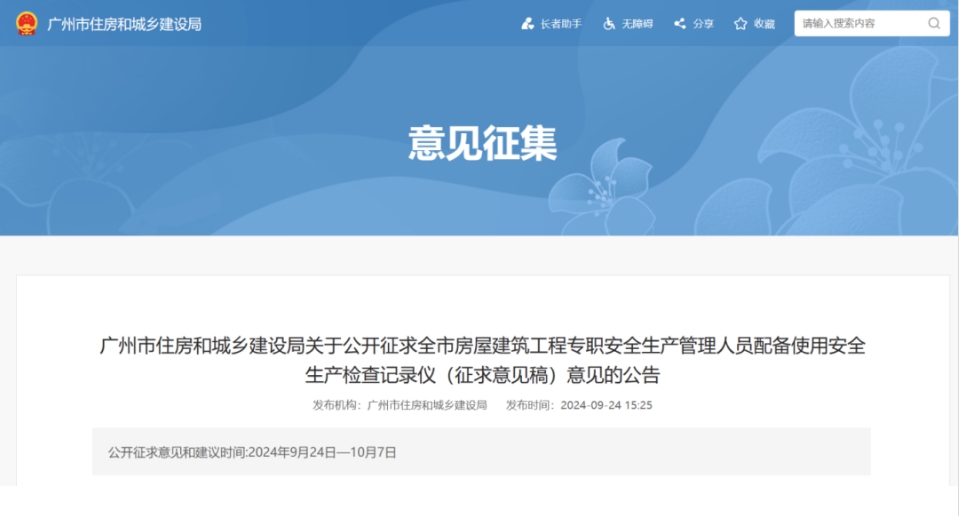Click the 长者助手 elderly assistant icon
The image size is (959, 516).
(527, 24)
